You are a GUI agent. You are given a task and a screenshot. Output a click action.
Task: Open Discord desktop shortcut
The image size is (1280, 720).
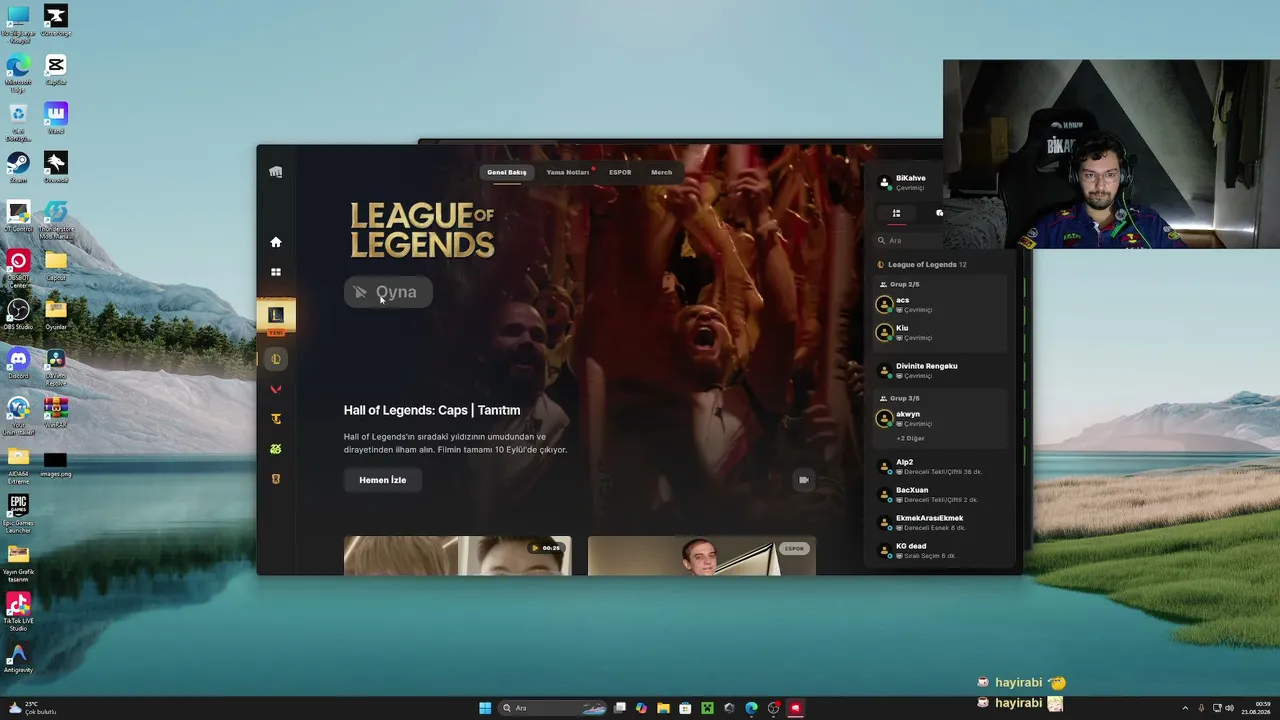pyautogui.click(x=18, y=362)
